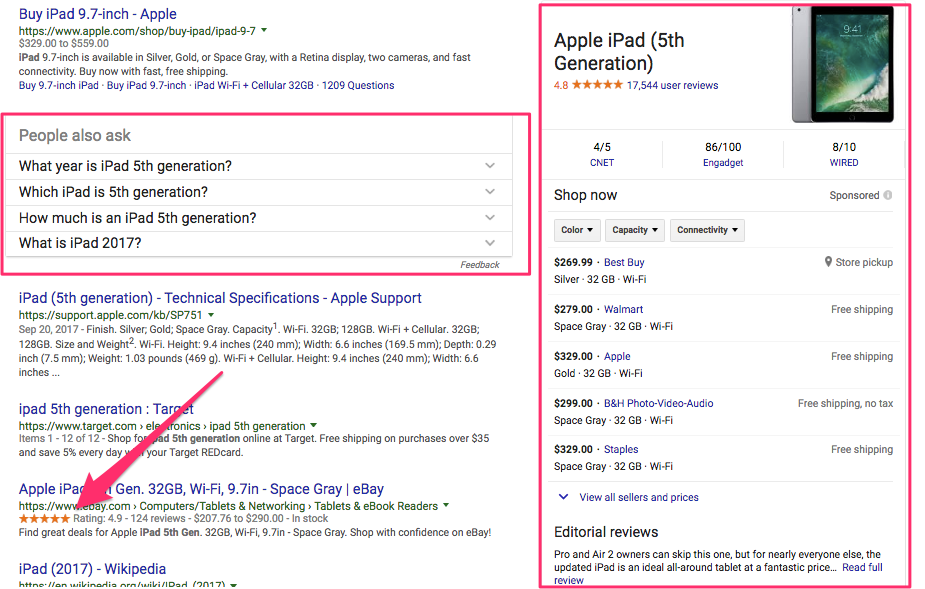This screenshot has height=589, width=925.
Task: Click '$329.00 to $559.00' price range text
Action: click(x=64, y=44)
